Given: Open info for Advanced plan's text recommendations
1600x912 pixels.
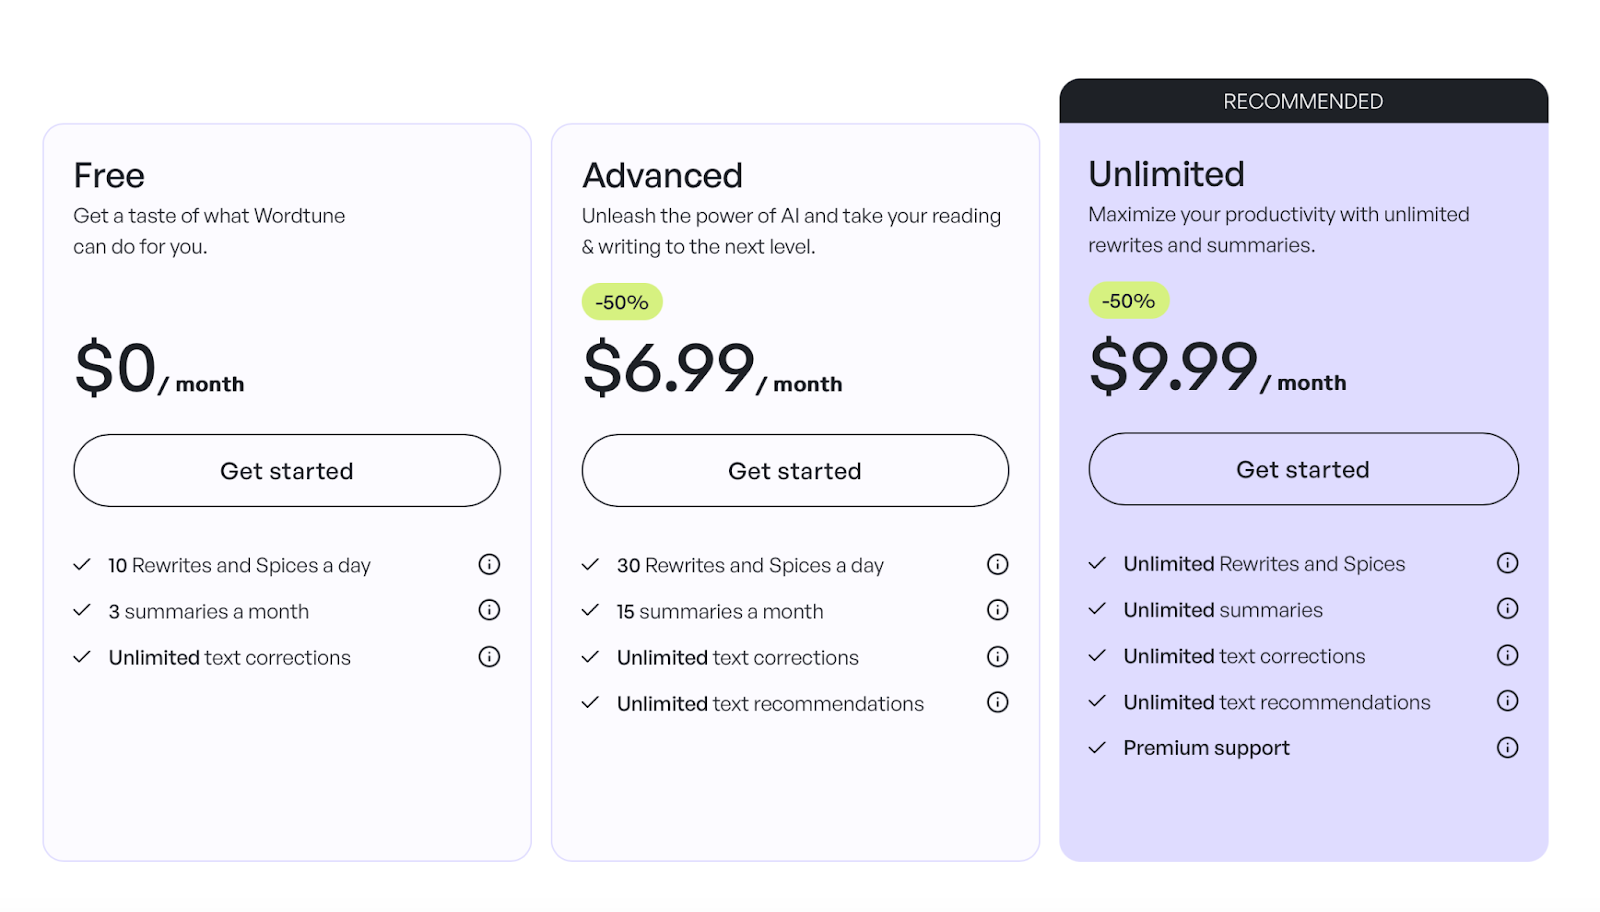Looking at the screenshot, I should [997, 703].
